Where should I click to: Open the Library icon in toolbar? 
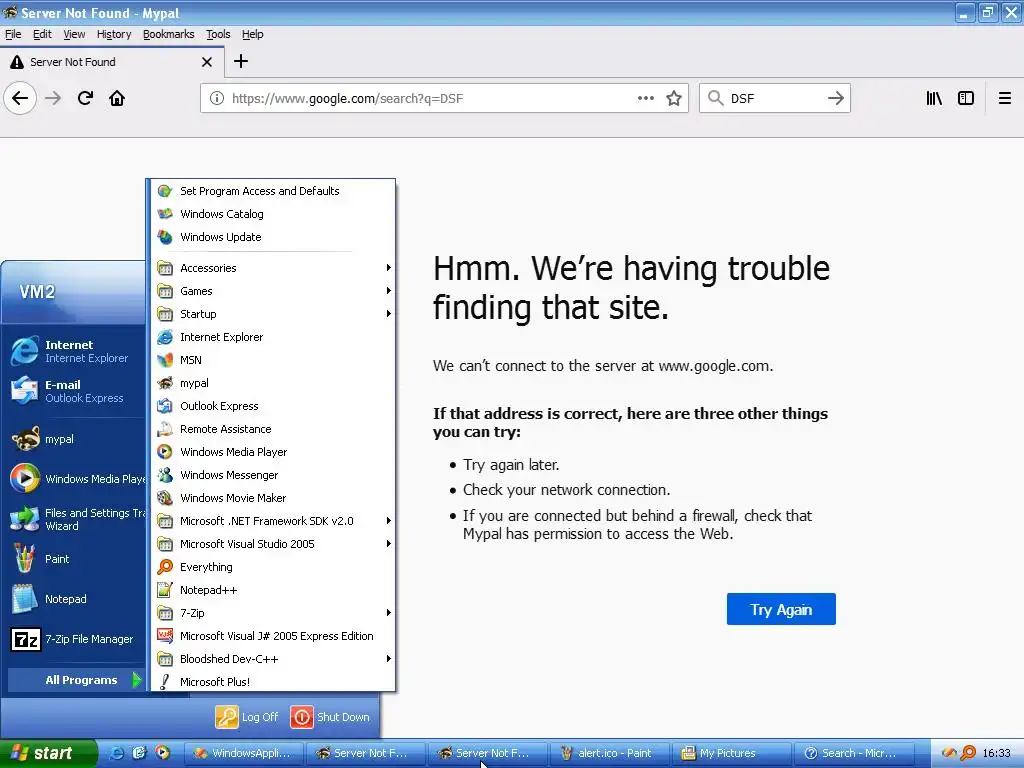(934, 98)
